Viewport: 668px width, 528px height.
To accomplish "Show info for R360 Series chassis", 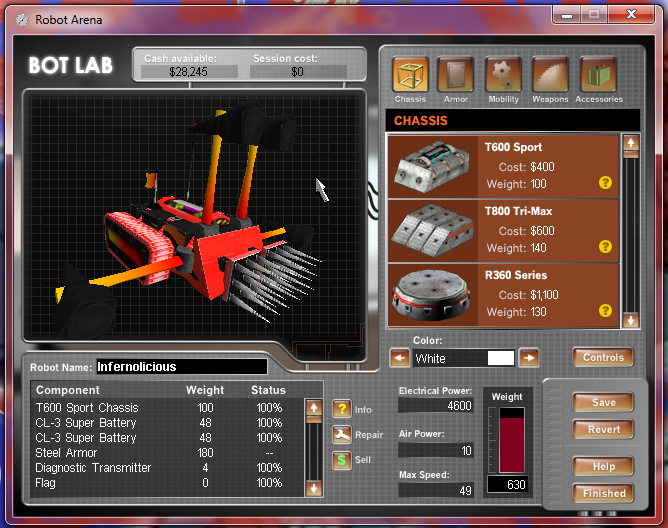I will pos(605,311).
